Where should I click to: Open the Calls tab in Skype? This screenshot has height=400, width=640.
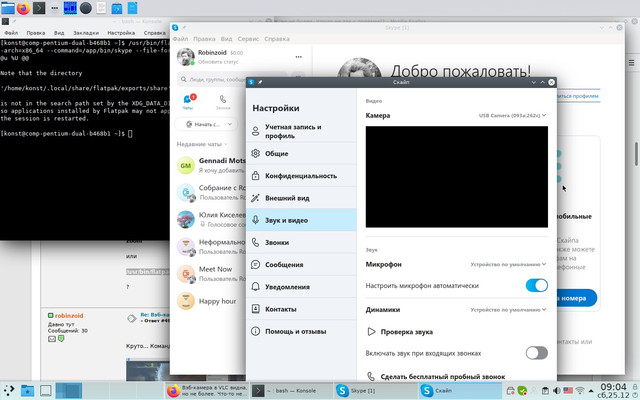223,102
